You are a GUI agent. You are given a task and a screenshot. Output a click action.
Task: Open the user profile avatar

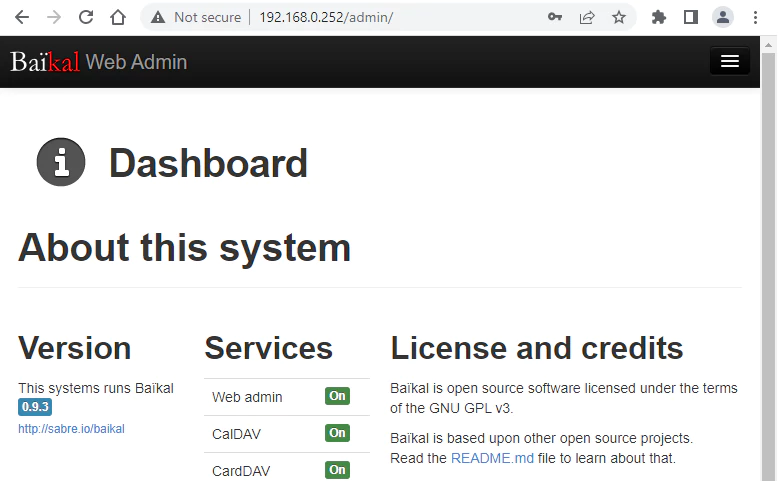pos(722,17)
